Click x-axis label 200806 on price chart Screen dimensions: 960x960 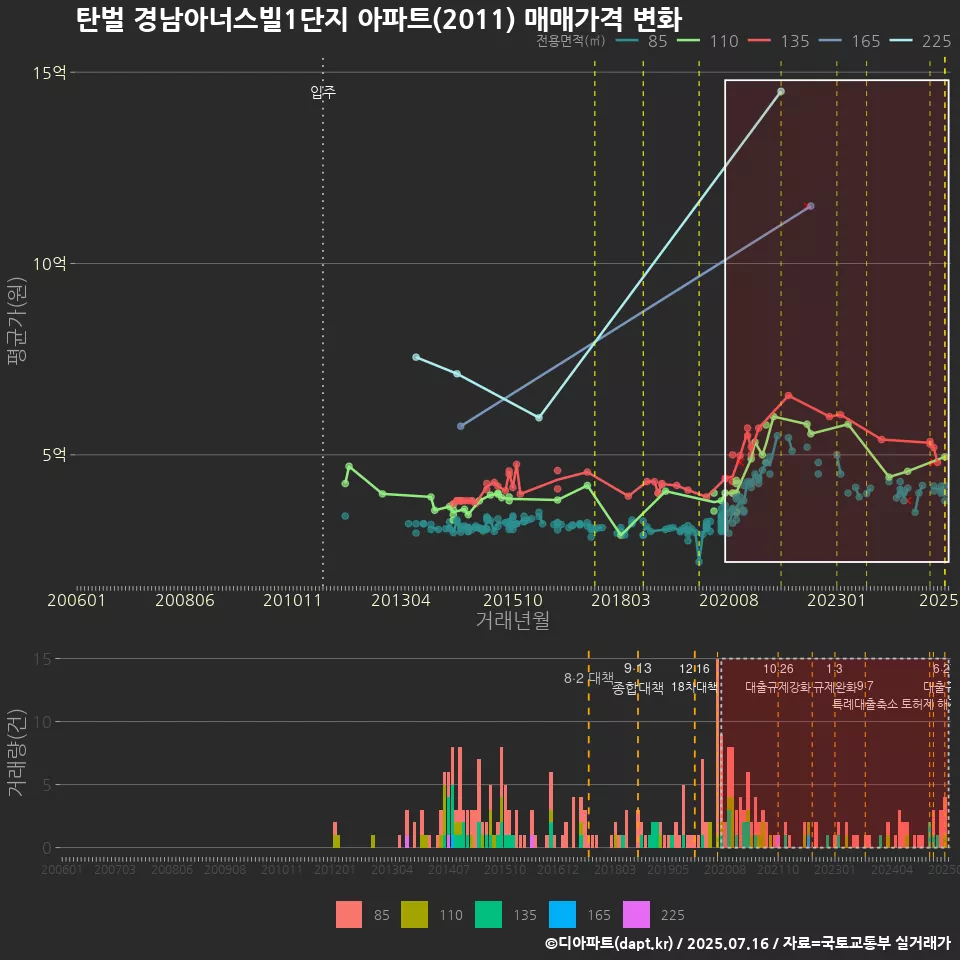click(x=185, y=600)
